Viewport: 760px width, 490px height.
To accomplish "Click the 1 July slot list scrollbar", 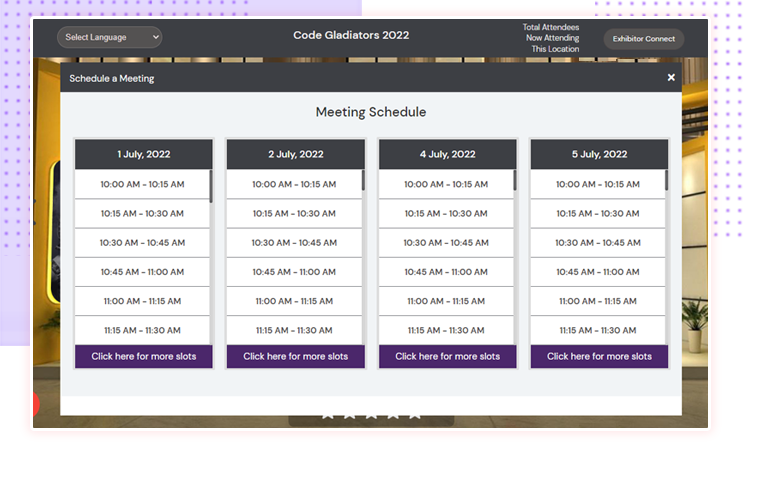I will coord(211,187).
